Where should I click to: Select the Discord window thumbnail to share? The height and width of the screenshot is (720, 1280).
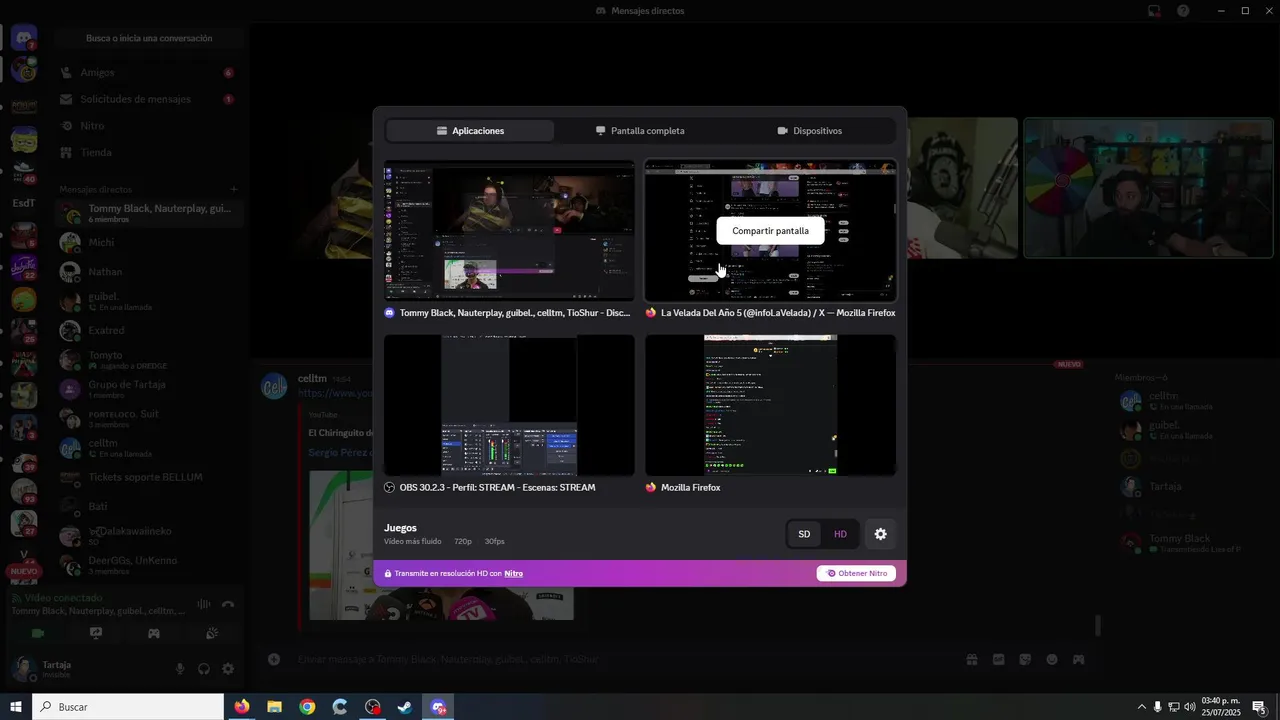(x=509, y=230)
